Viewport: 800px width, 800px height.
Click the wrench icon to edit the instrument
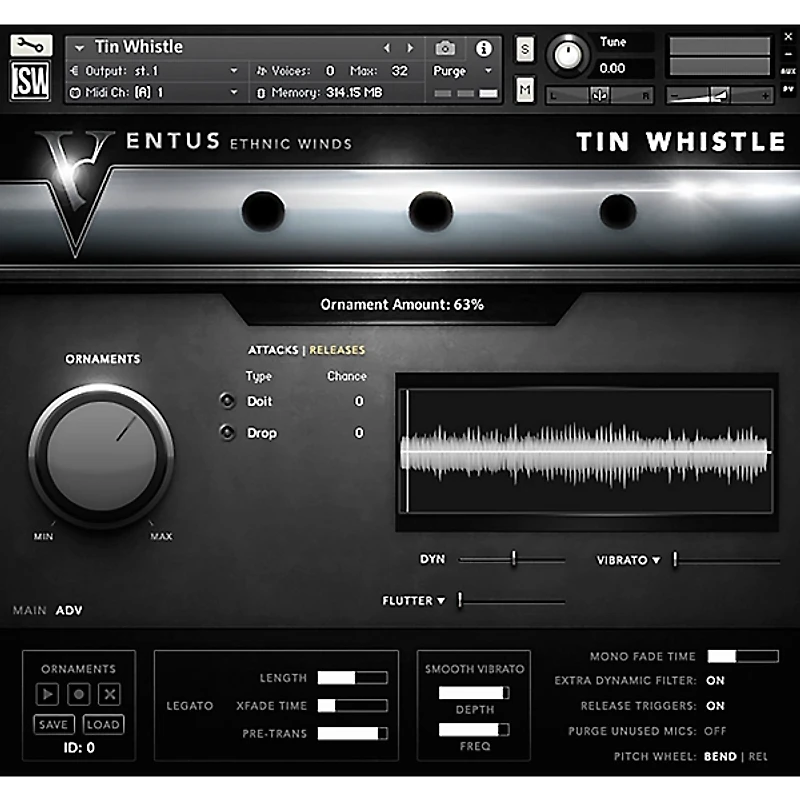tap(31, 46)
